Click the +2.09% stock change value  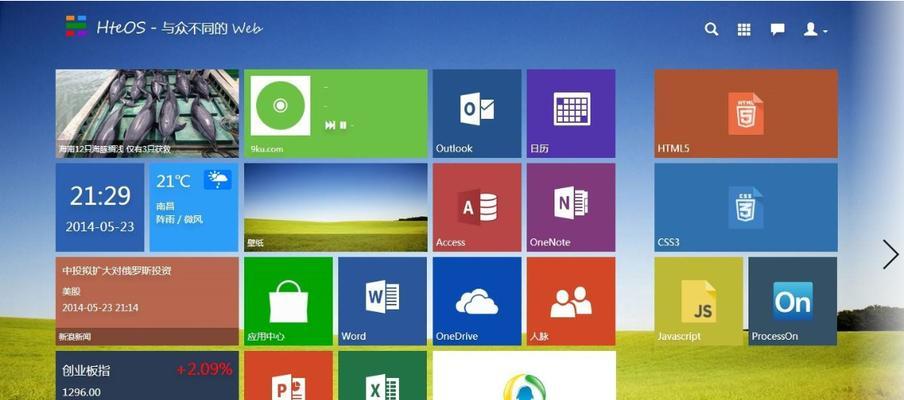coord(204,369)
